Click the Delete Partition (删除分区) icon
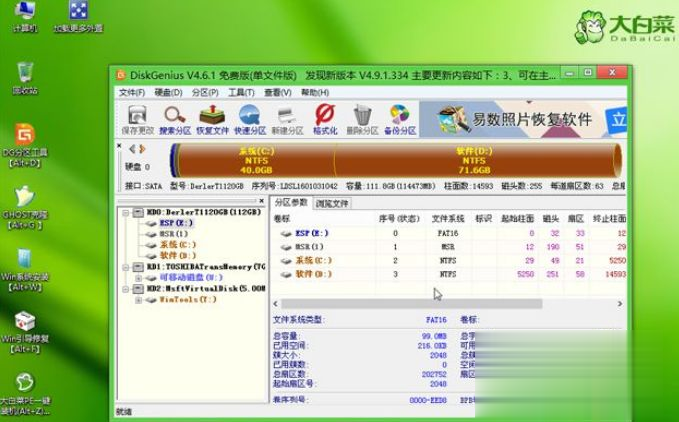Screen dimensions: 679x422 click(x=362, y=119)
